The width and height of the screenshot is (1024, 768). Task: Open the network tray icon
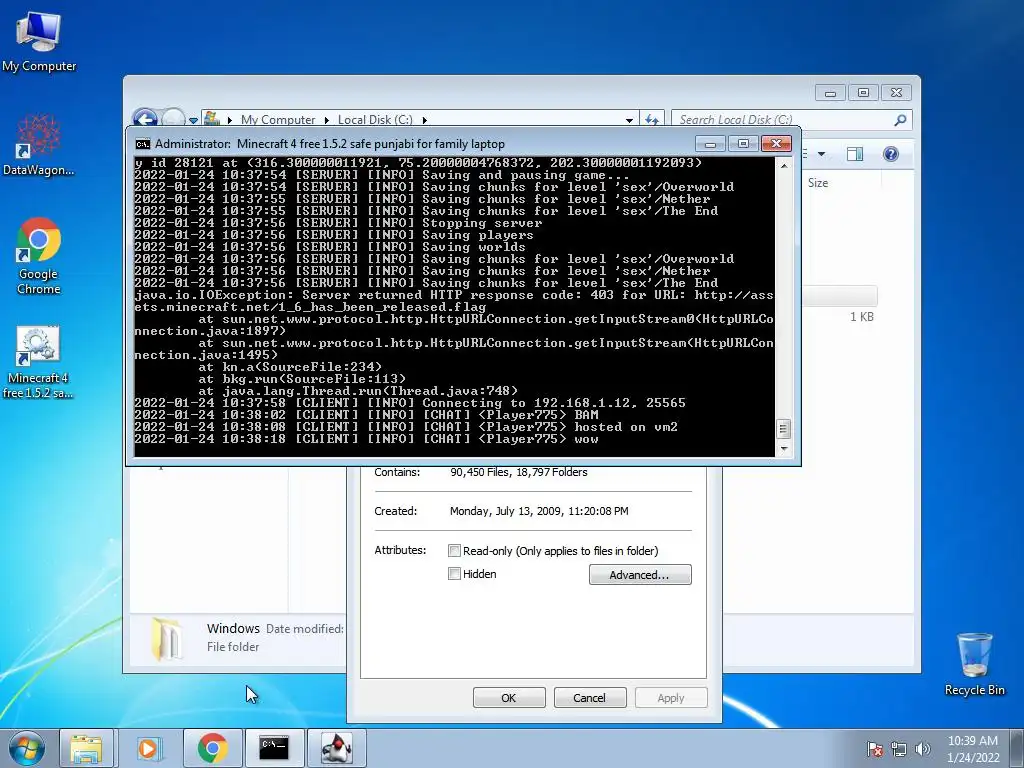coord(899,749)
